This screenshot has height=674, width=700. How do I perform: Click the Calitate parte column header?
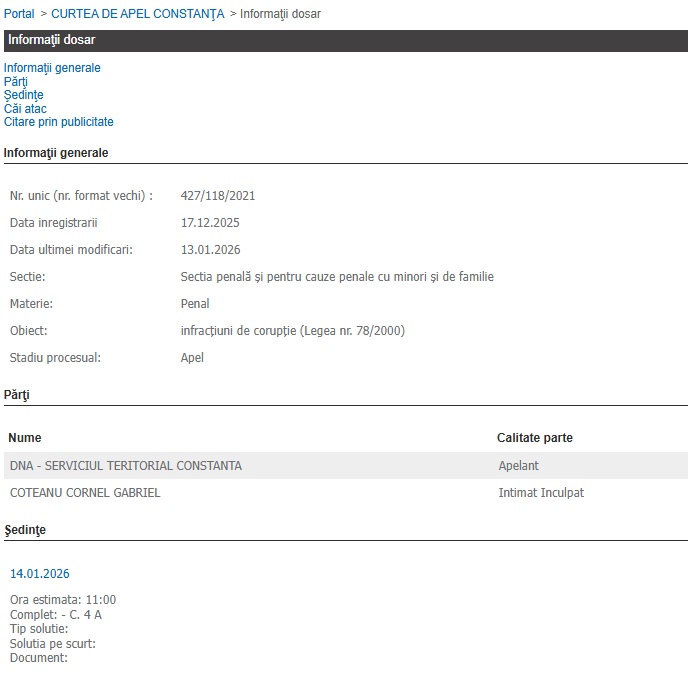click(x=535, y=438)
